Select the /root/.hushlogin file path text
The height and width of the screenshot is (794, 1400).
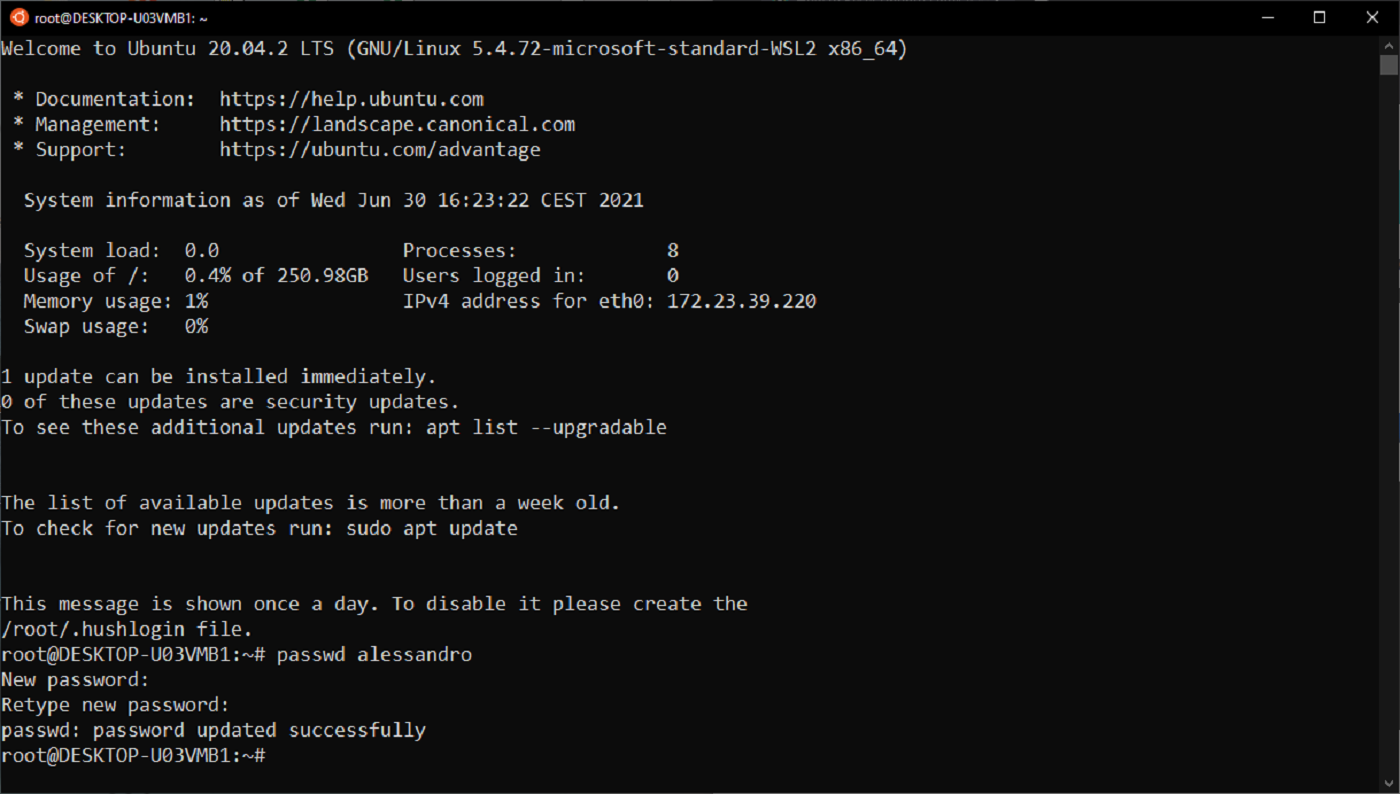pos(93,628)
